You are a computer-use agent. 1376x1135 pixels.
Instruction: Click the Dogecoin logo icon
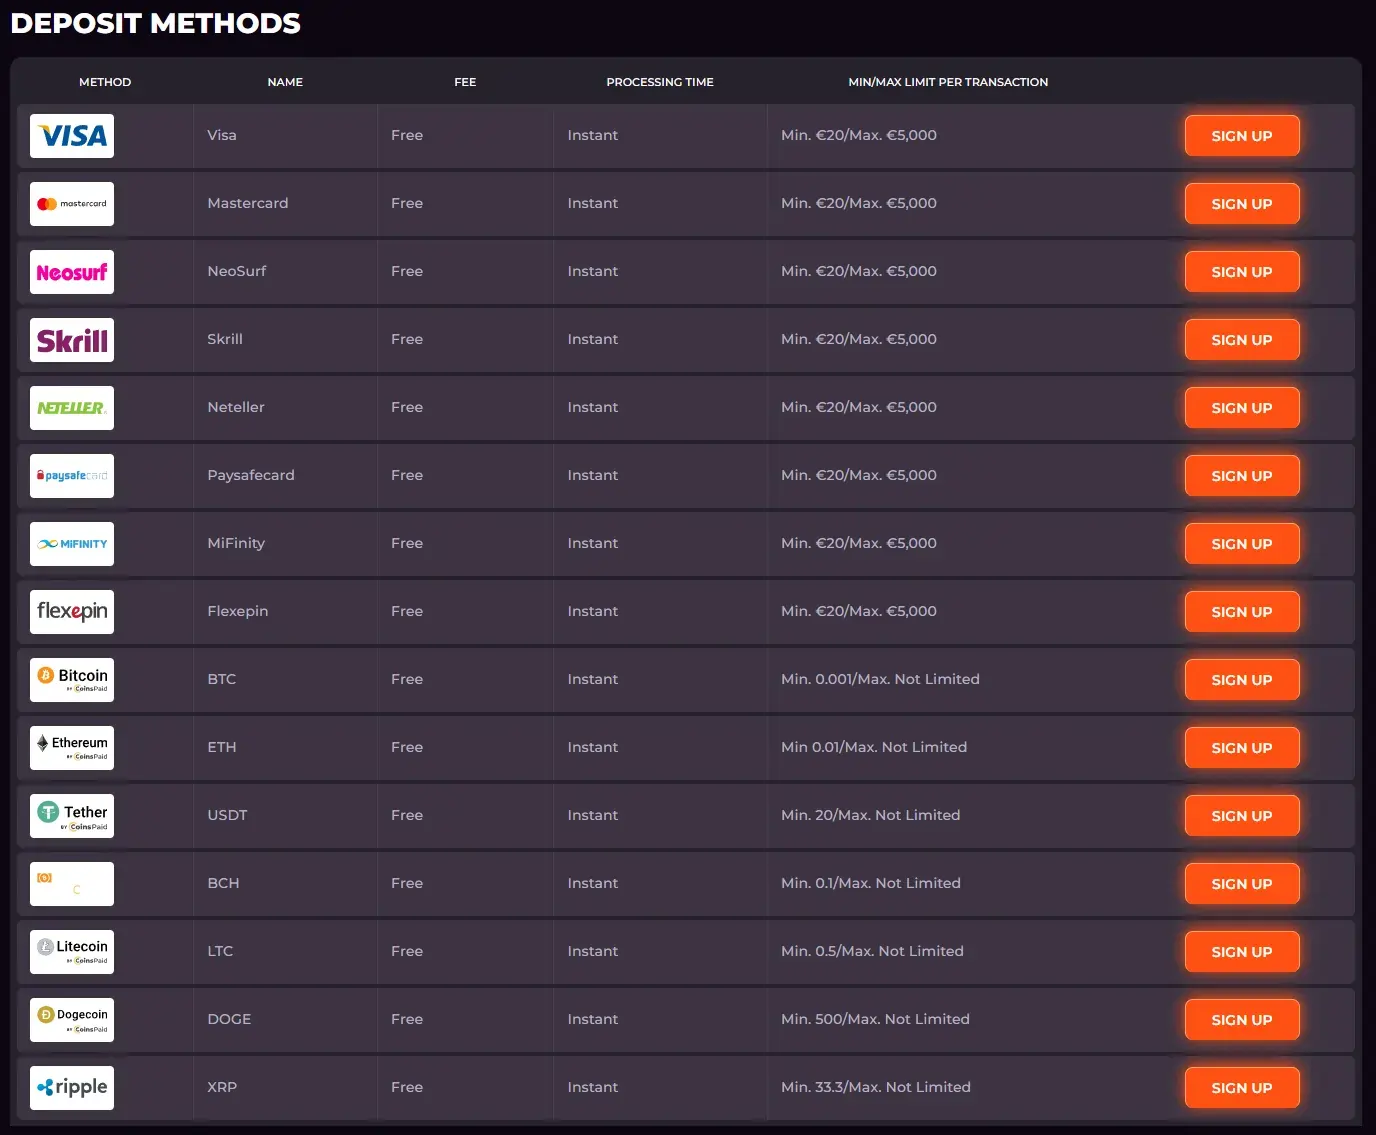pos(72,1020)
